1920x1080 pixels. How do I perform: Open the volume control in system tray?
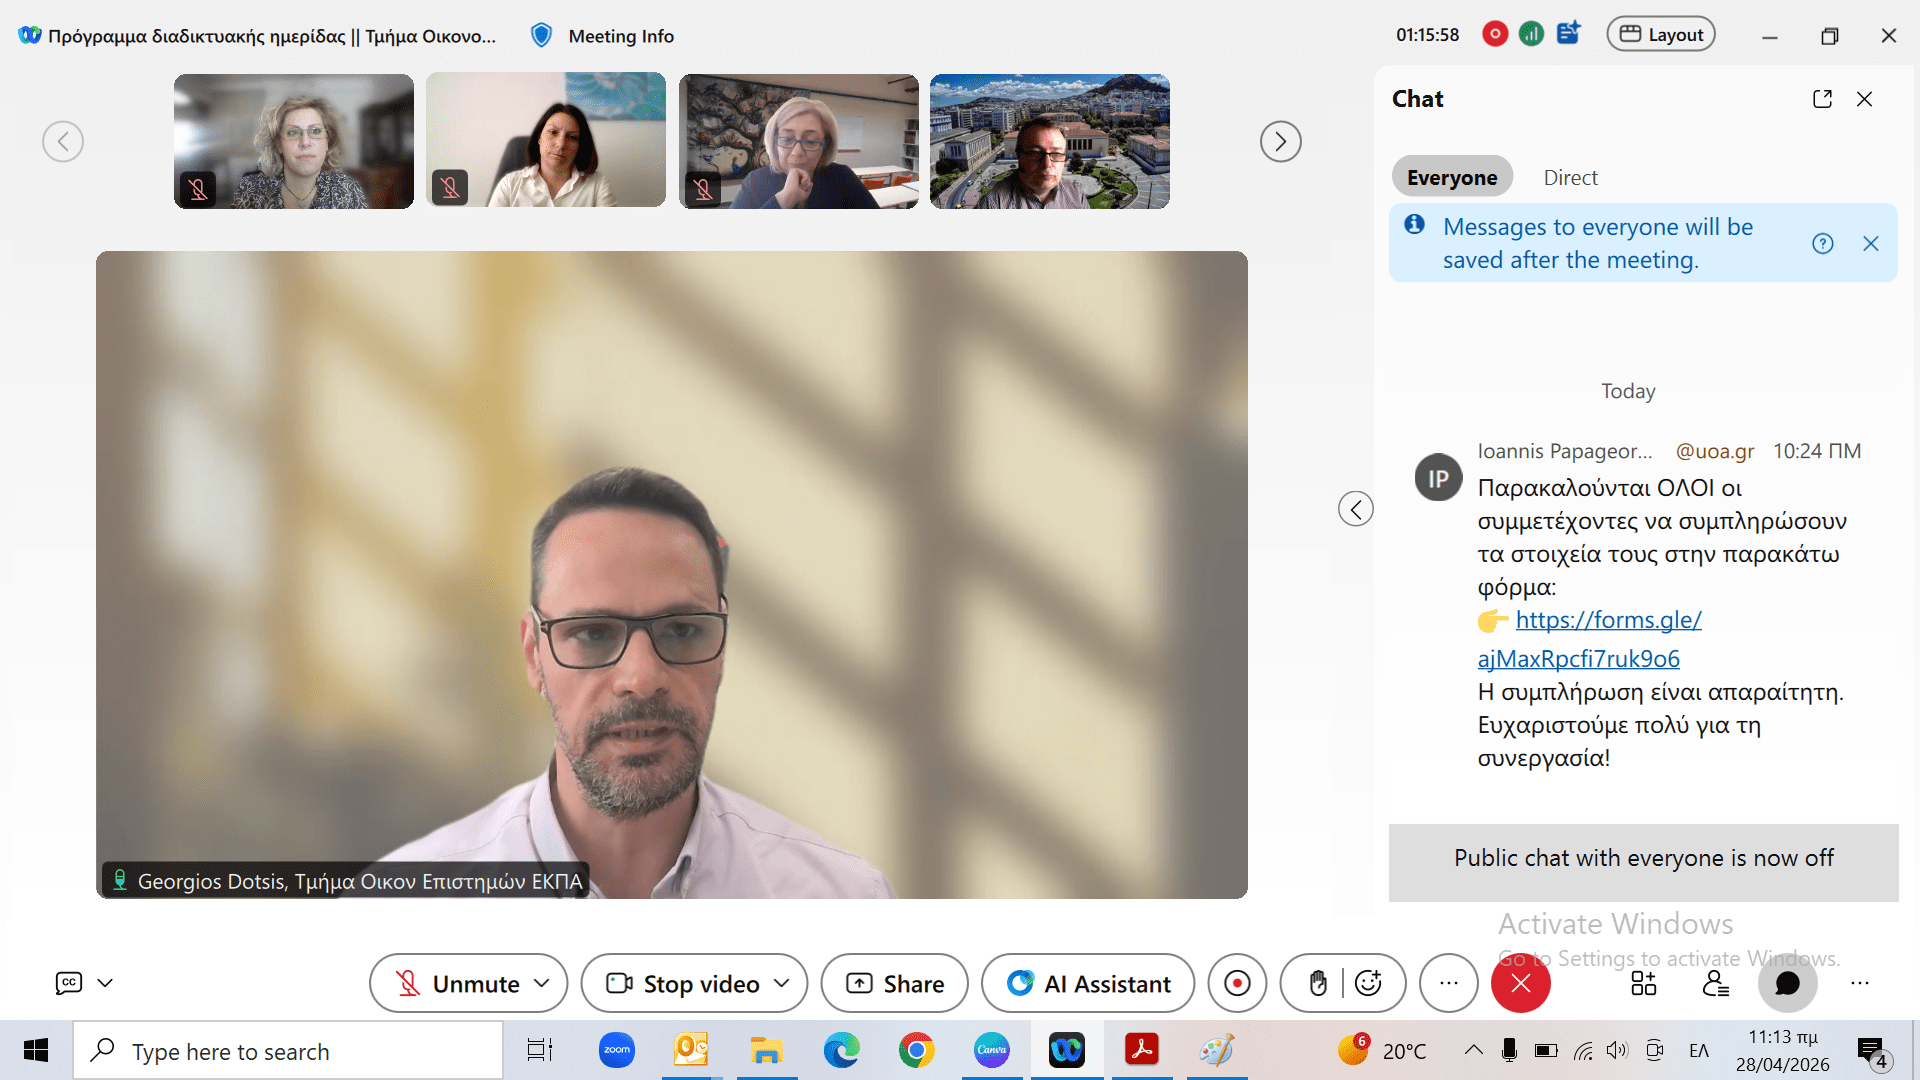coord(1617,1050)
